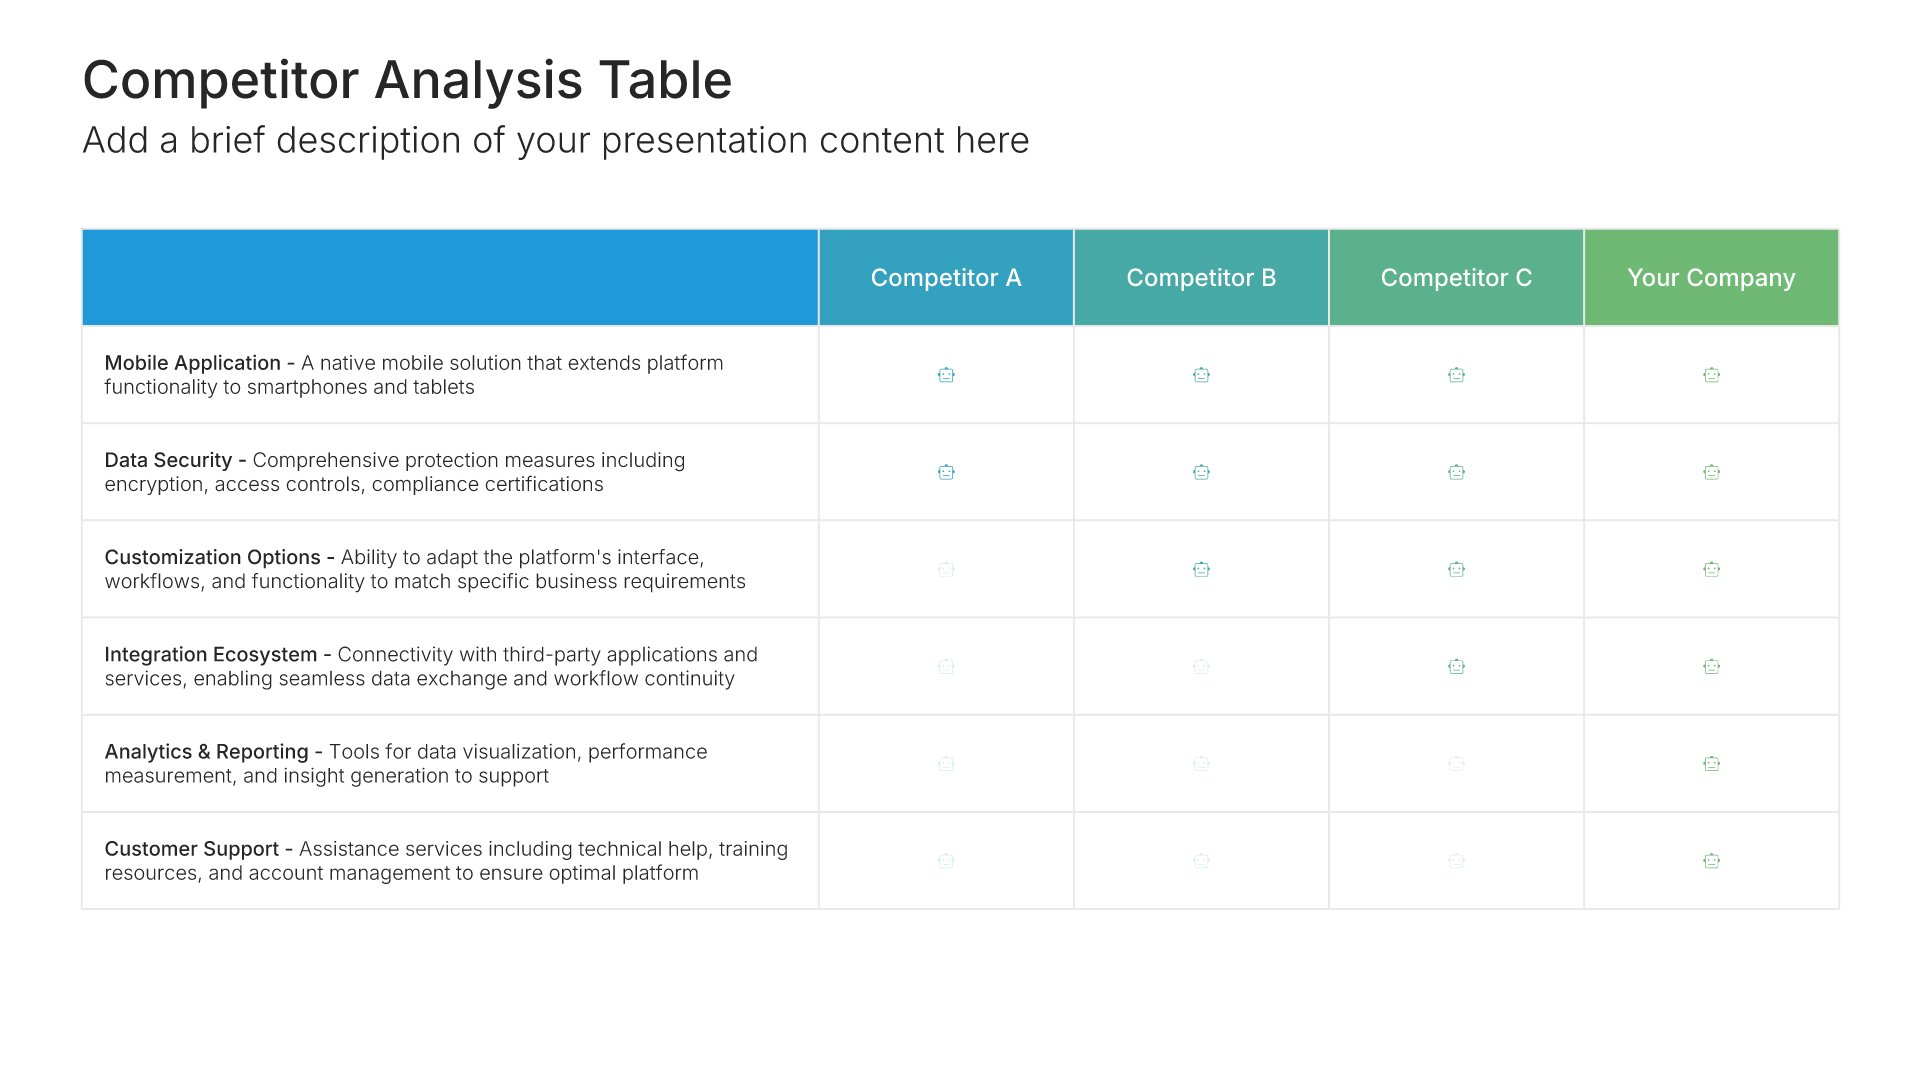Screen dimensions: 1920x1080
Task: Click the Competitor B column header
Action: (x=1201, y=278)
